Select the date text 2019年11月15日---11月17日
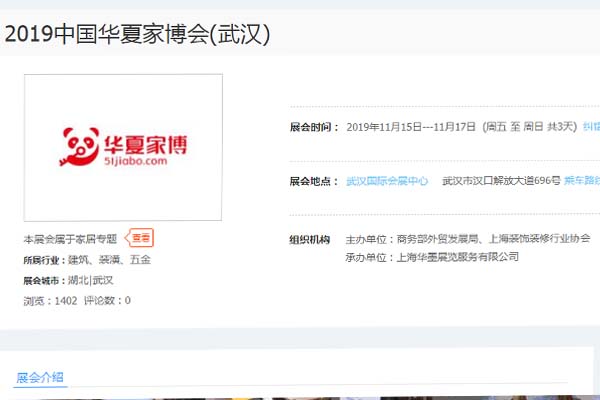The width and height of the screenshot is (600, 400). 411,127
